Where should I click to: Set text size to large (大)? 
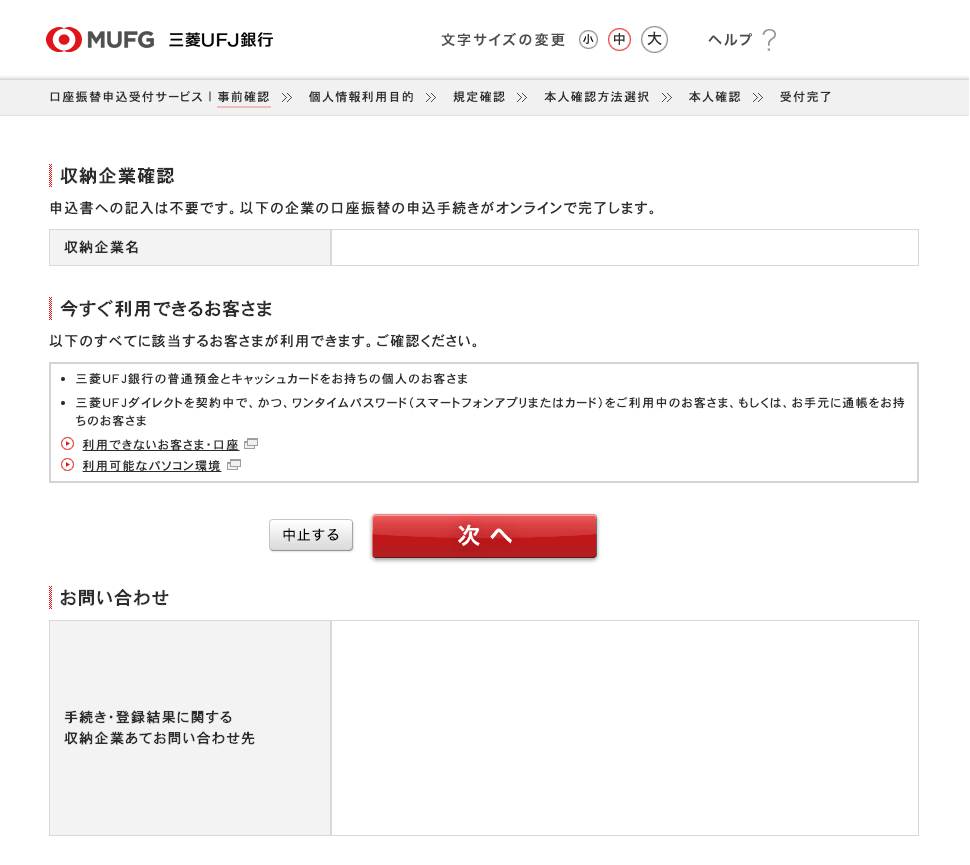pyautogui.click(x=654, y=40)
